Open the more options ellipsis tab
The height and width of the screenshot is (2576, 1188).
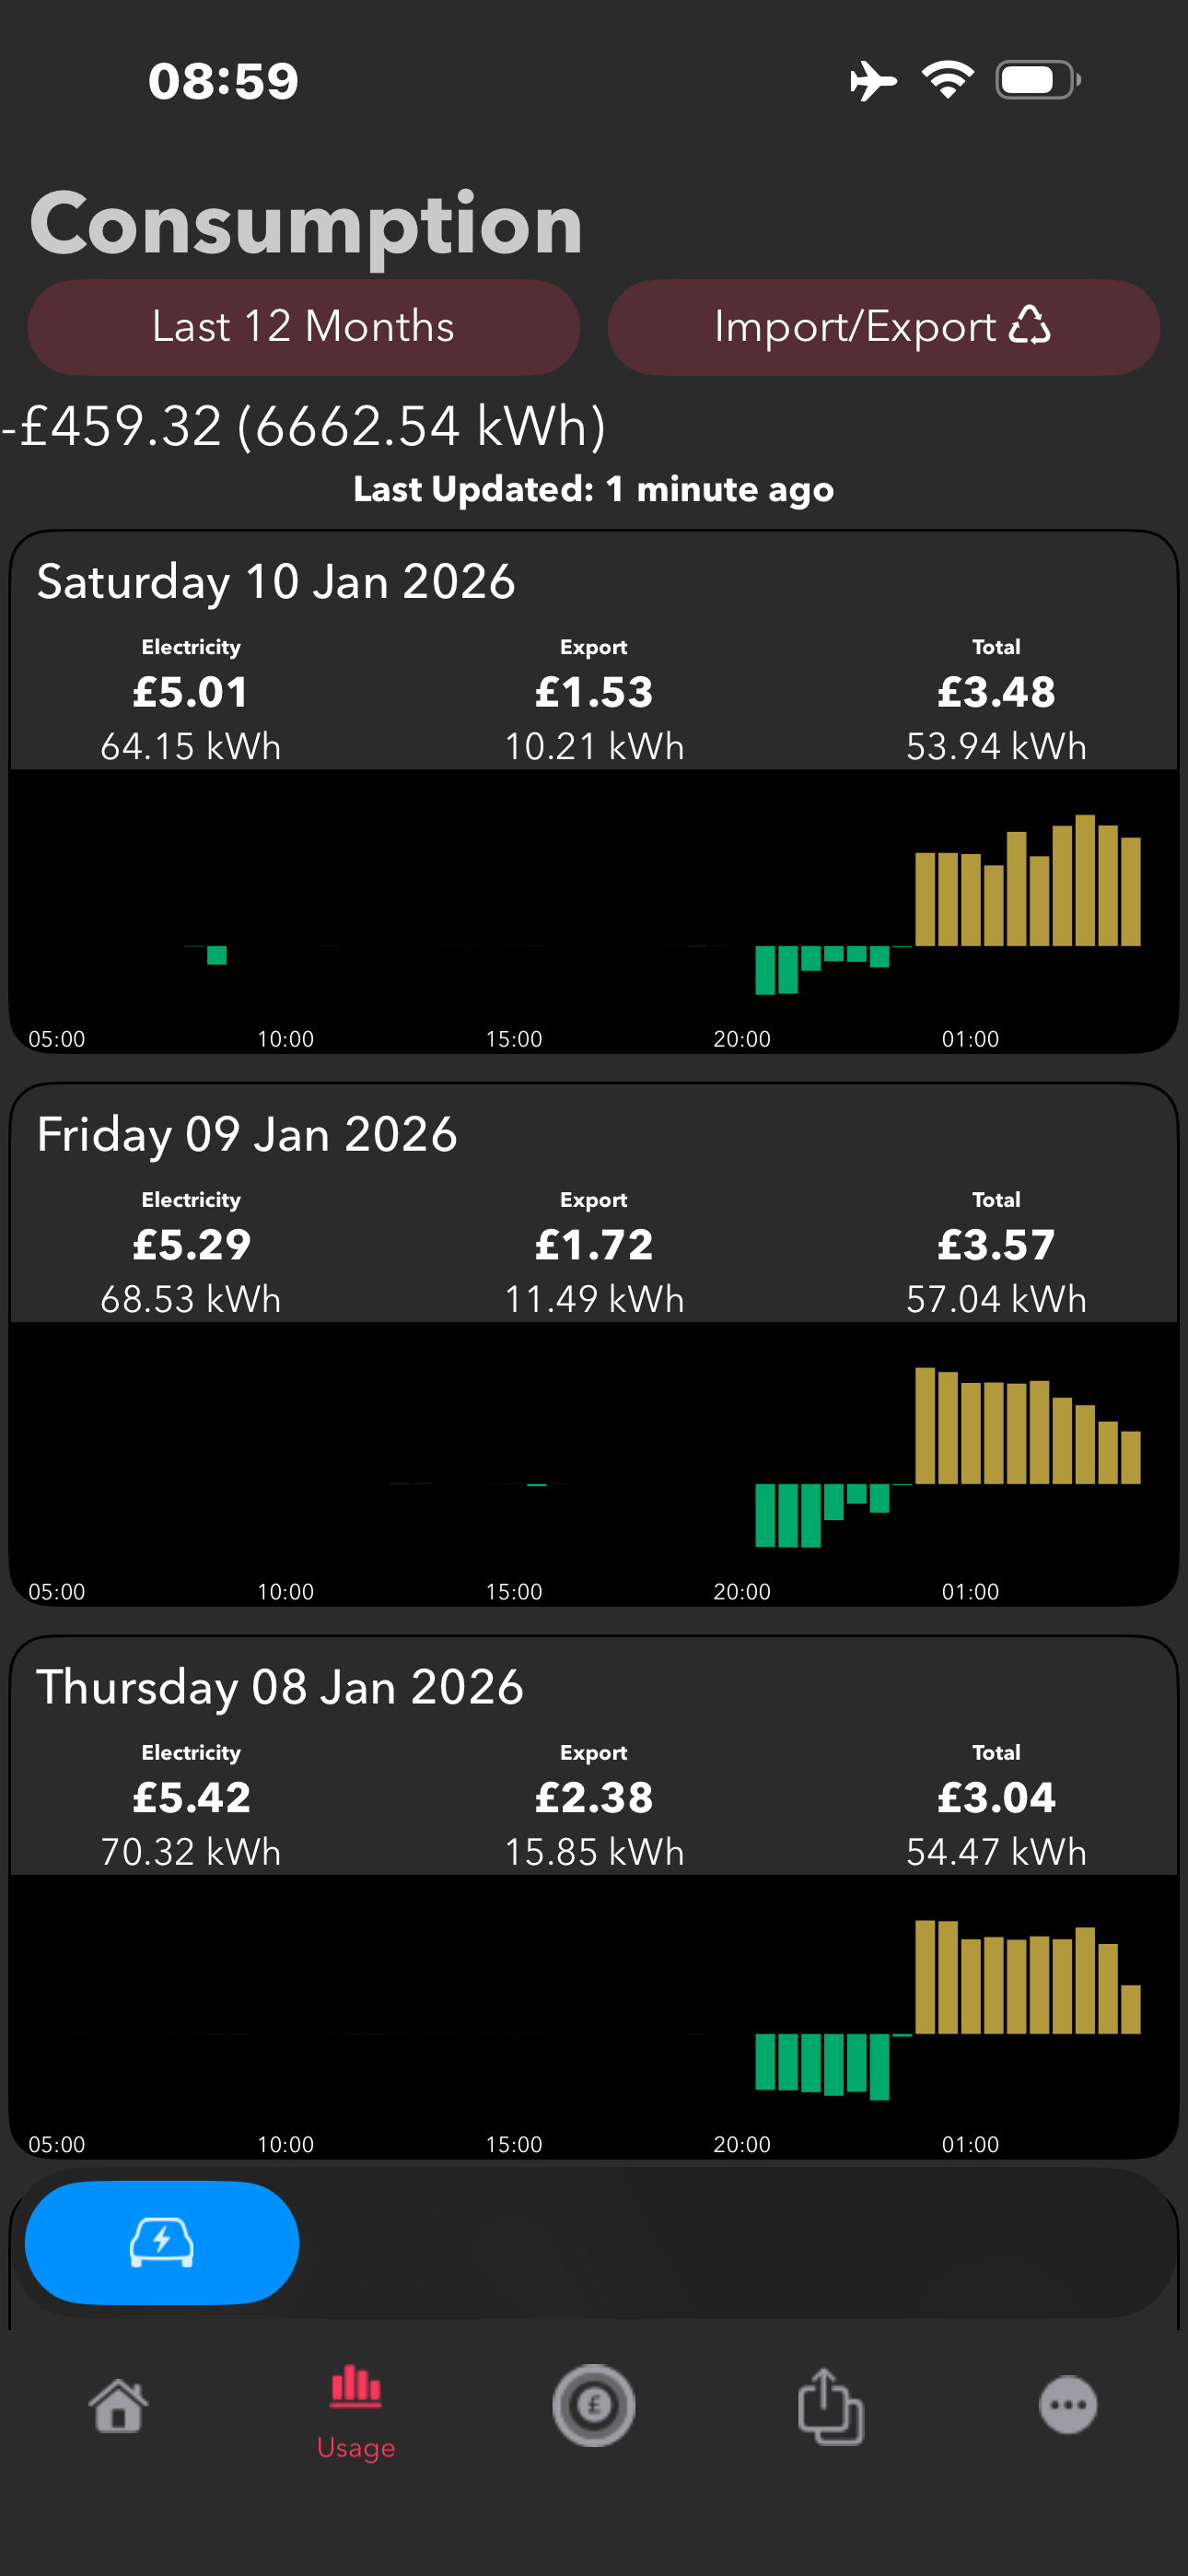[x=1068, y=2405]
